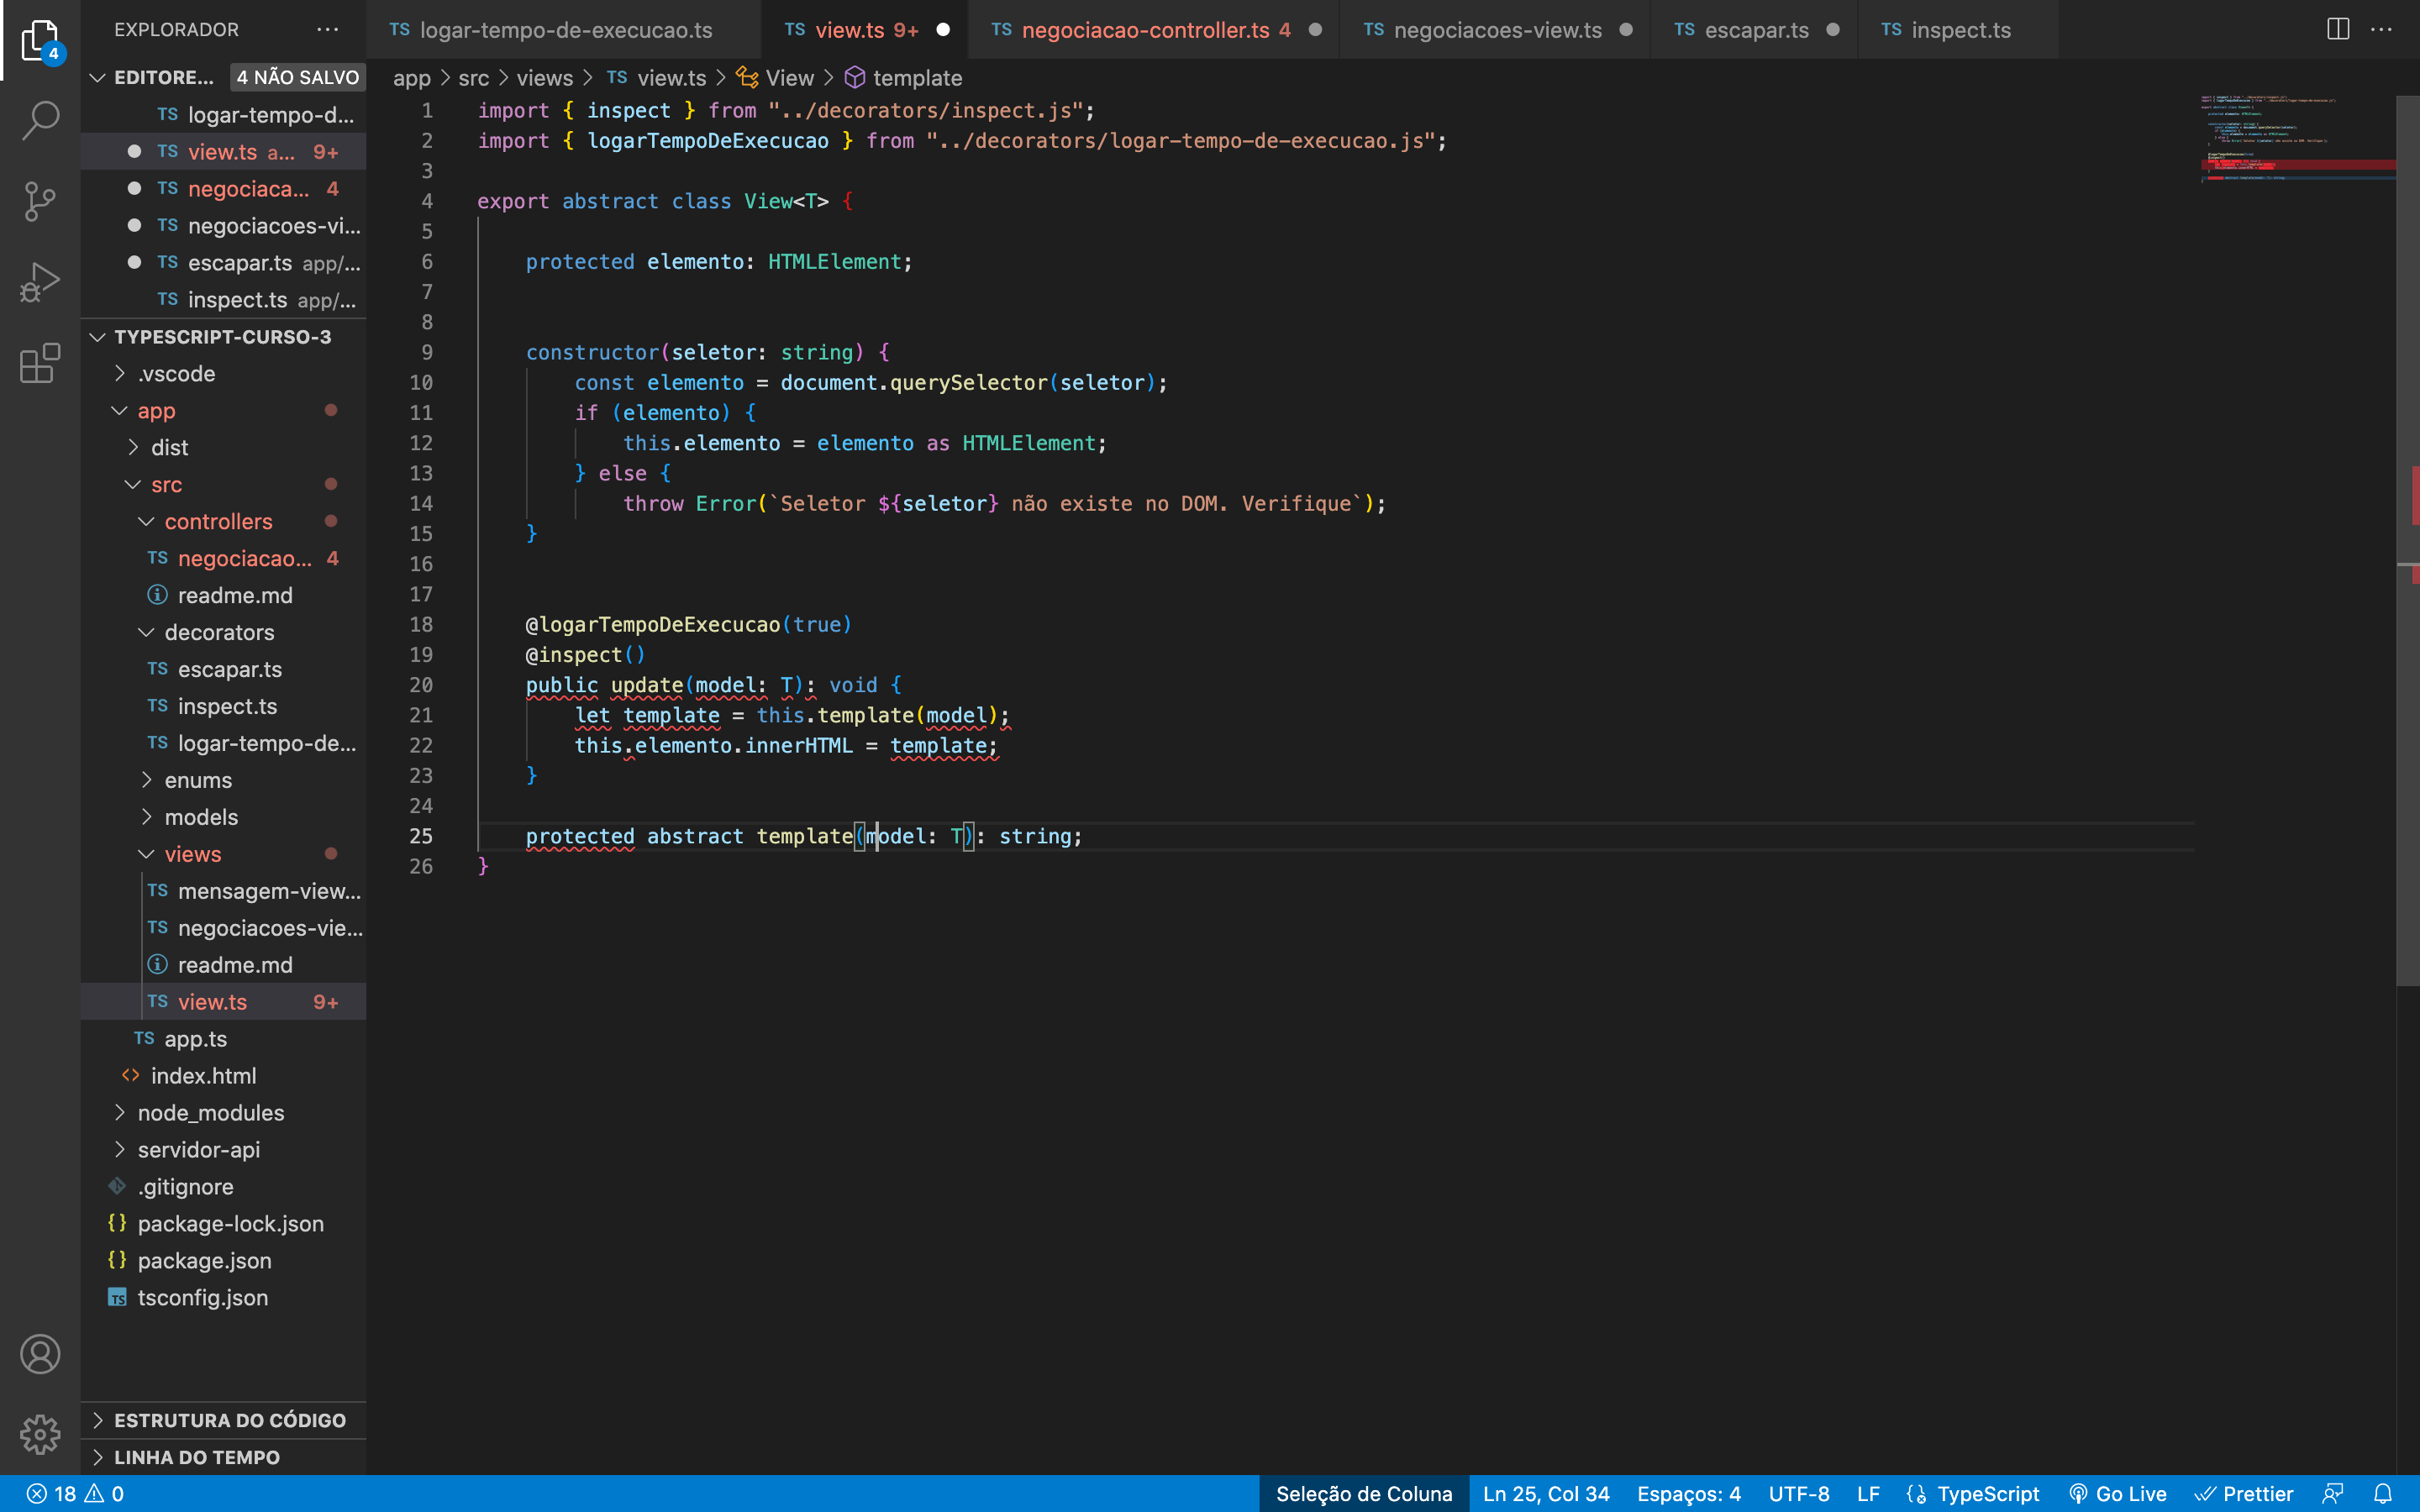Open the Source Control view
The height and width of the screenshot is (1512, 2420).
pyautogui.click(x=40, y=201)
